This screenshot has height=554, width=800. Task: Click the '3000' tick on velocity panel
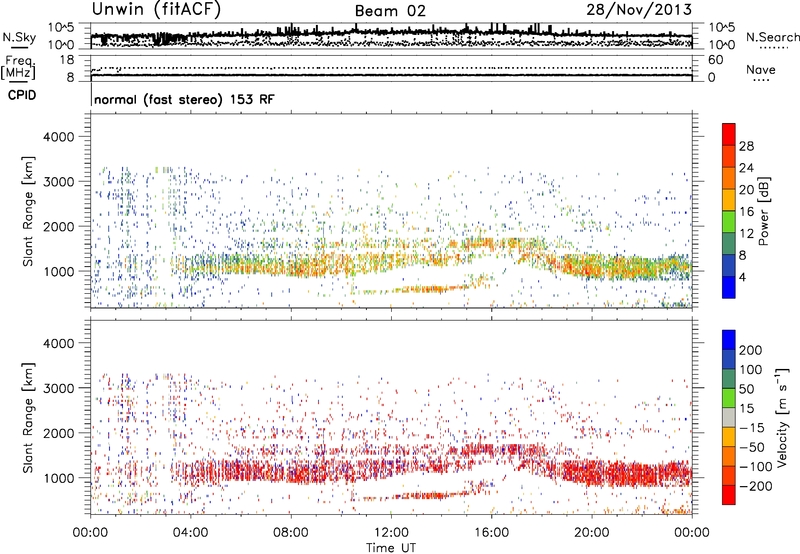pyautogui.click(x=58, y=388)
